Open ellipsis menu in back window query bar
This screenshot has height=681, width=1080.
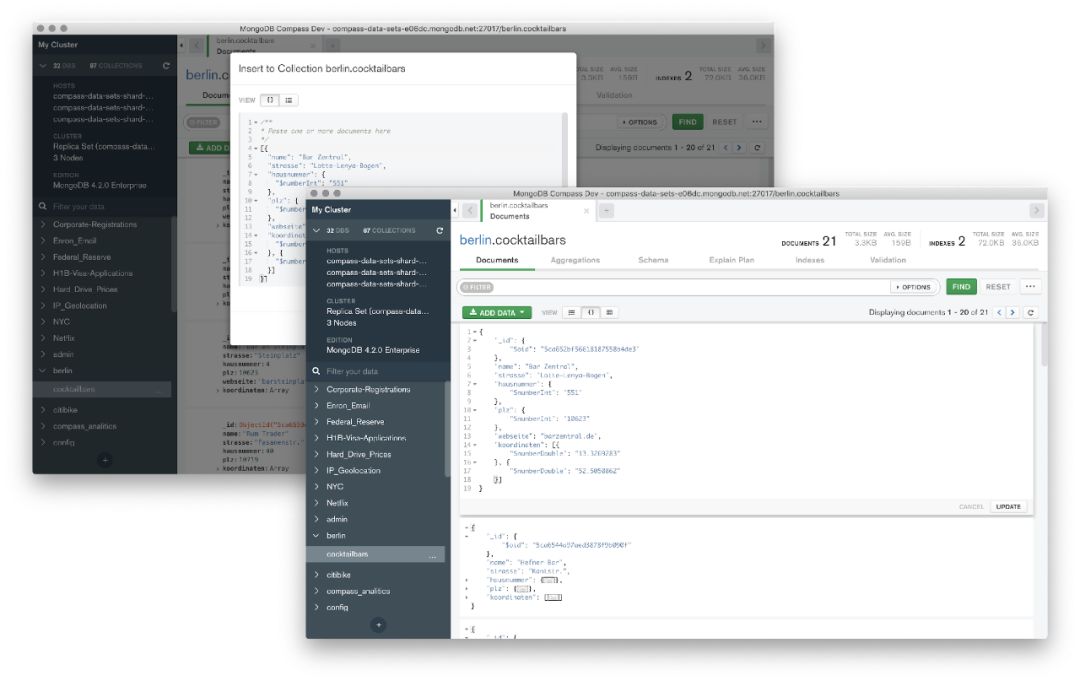(x=757, y=122)
